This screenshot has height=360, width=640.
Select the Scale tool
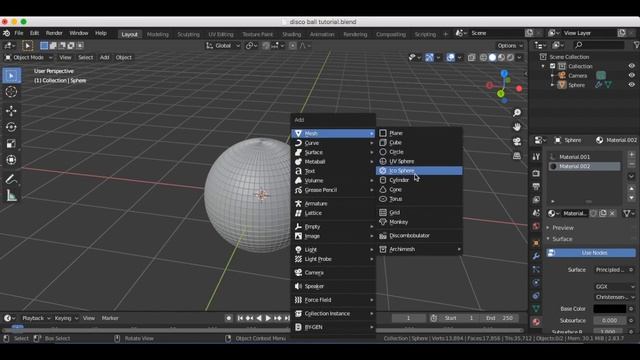click(x=11, y=143)
